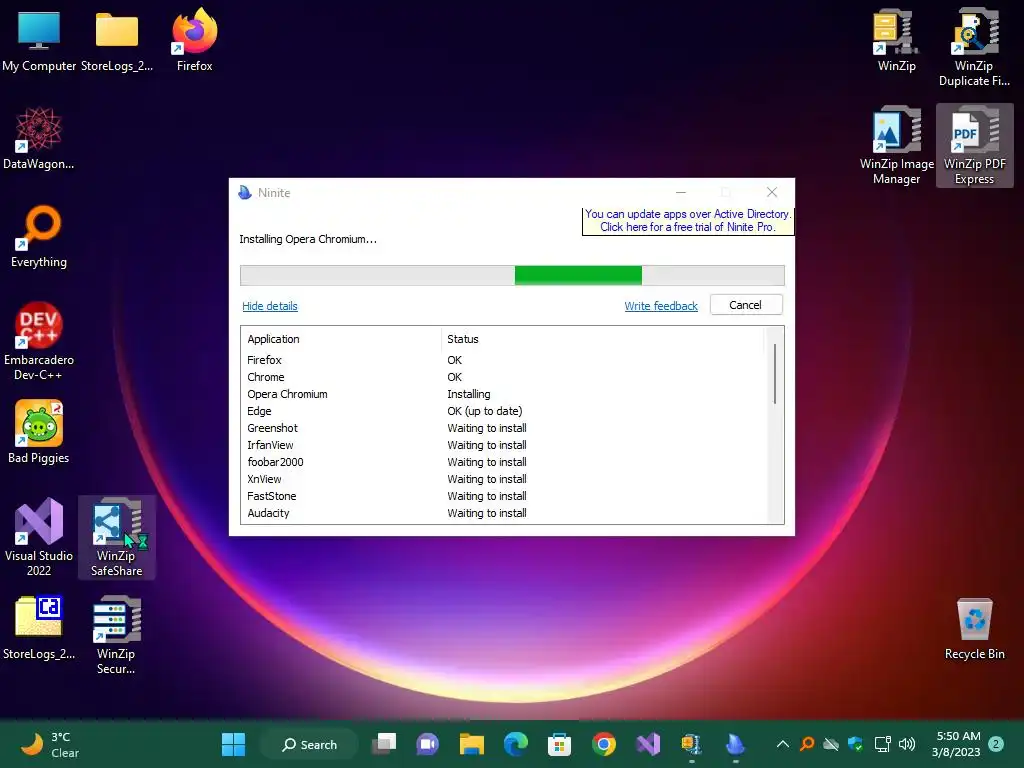The height and width of the screenshot is (768, 1024).
Task: Select the WinZip Duplicate File Finder shortcut
Action: click(x=974, y=48)
